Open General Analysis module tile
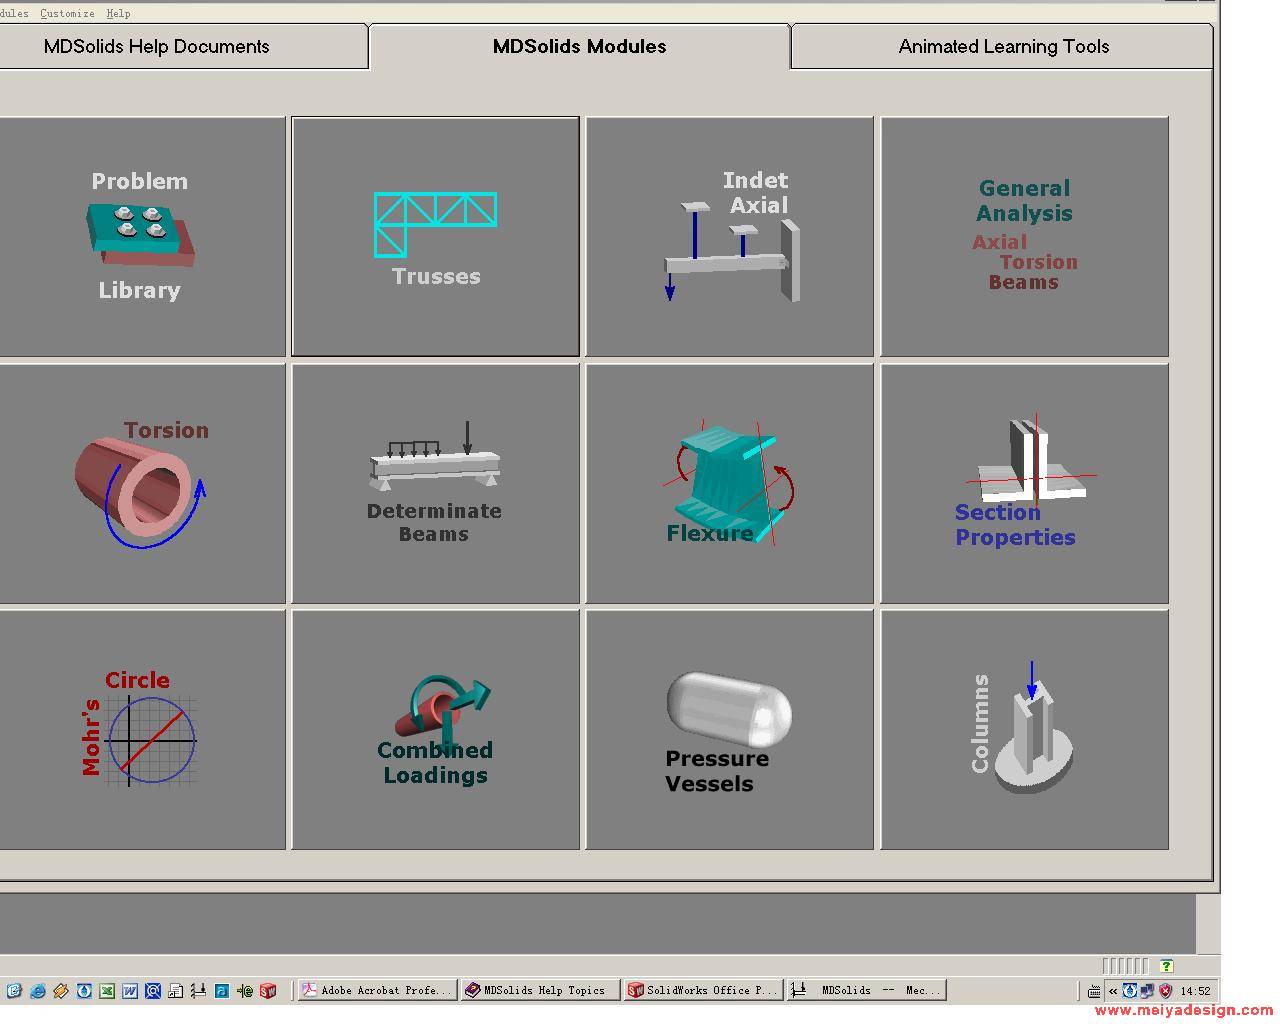The image size is (1280, 1024). [1024, 236]
